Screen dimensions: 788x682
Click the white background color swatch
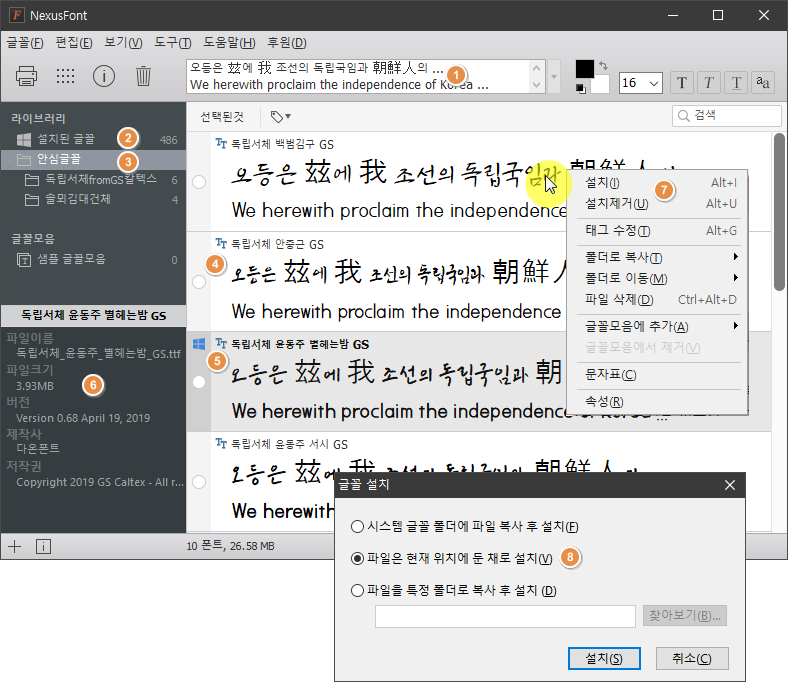pyautogui.click(x=600, y=84)
